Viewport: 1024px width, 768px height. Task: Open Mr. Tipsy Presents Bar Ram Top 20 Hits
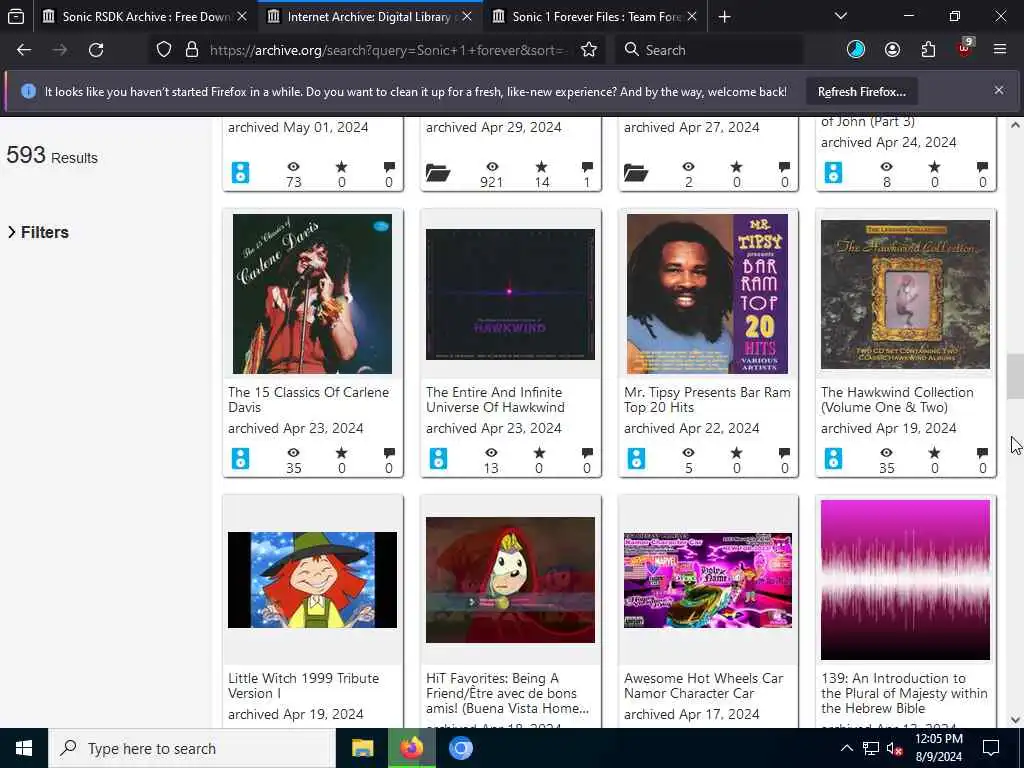click(707, 400)
